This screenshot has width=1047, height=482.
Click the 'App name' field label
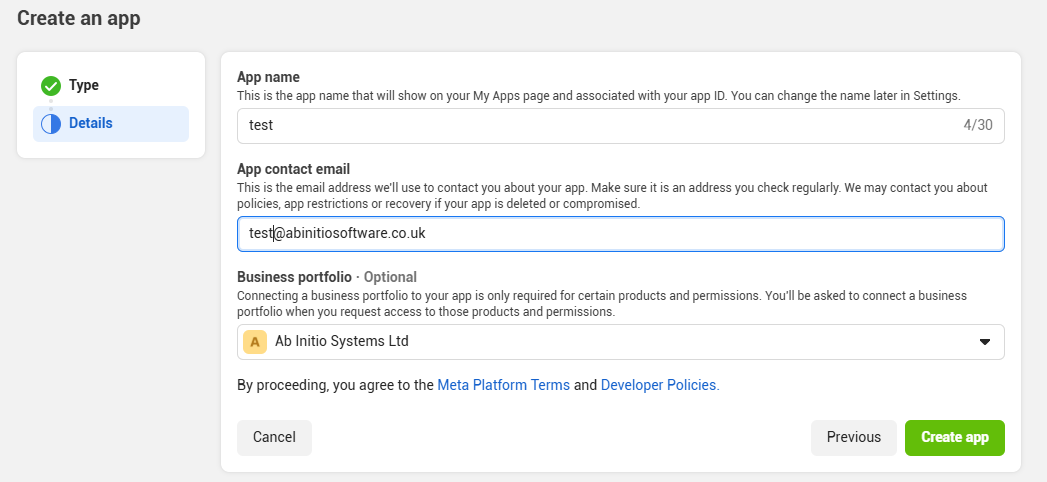click(x=268, y=77)
